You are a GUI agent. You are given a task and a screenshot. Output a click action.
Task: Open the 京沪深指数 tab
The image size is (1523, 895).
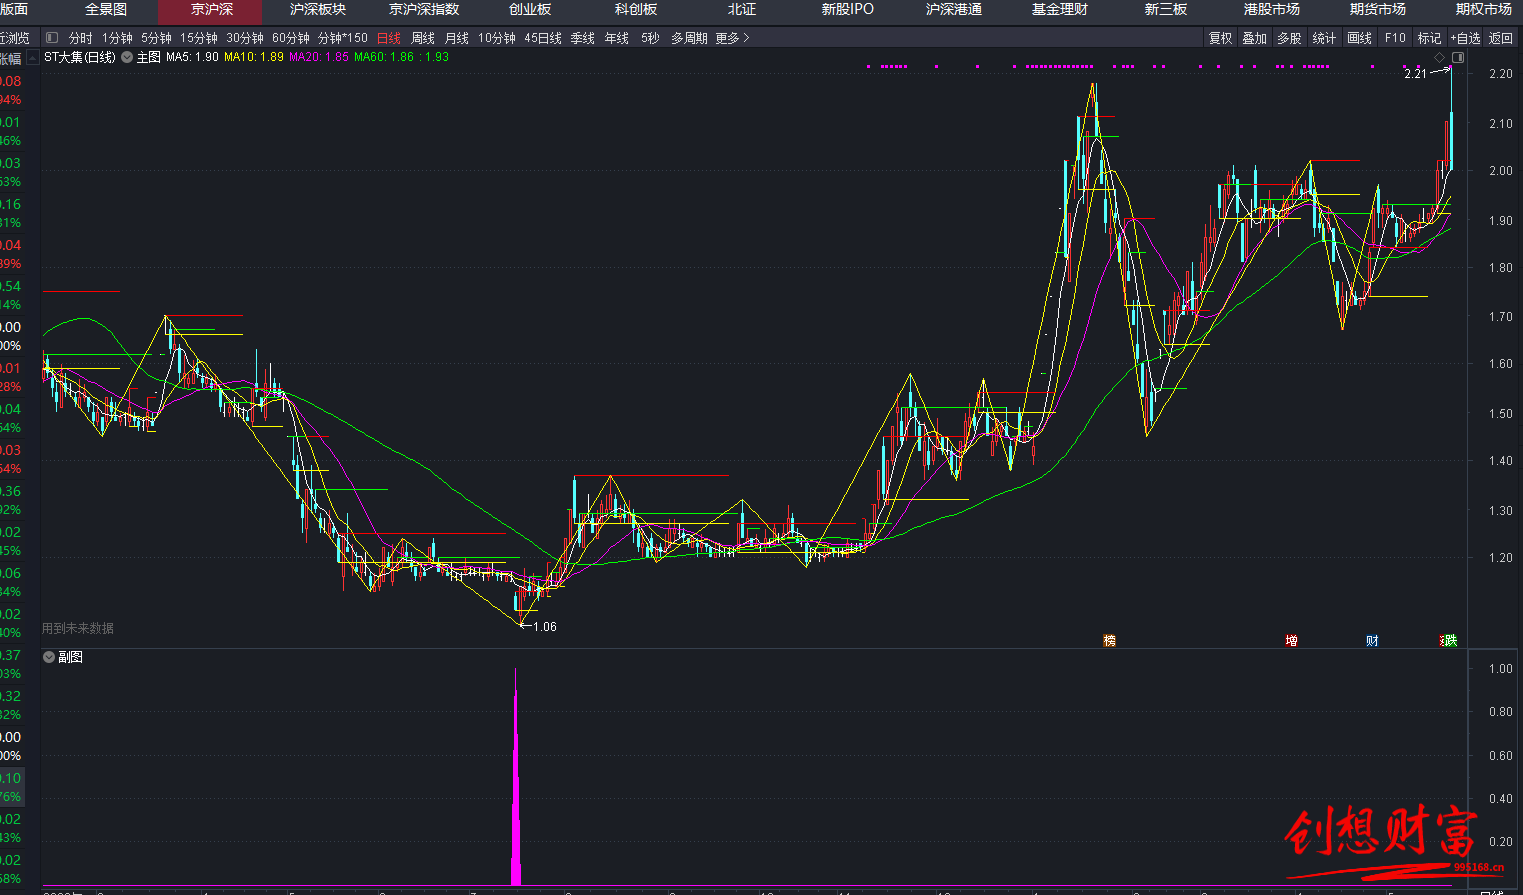tap(424, 9)
